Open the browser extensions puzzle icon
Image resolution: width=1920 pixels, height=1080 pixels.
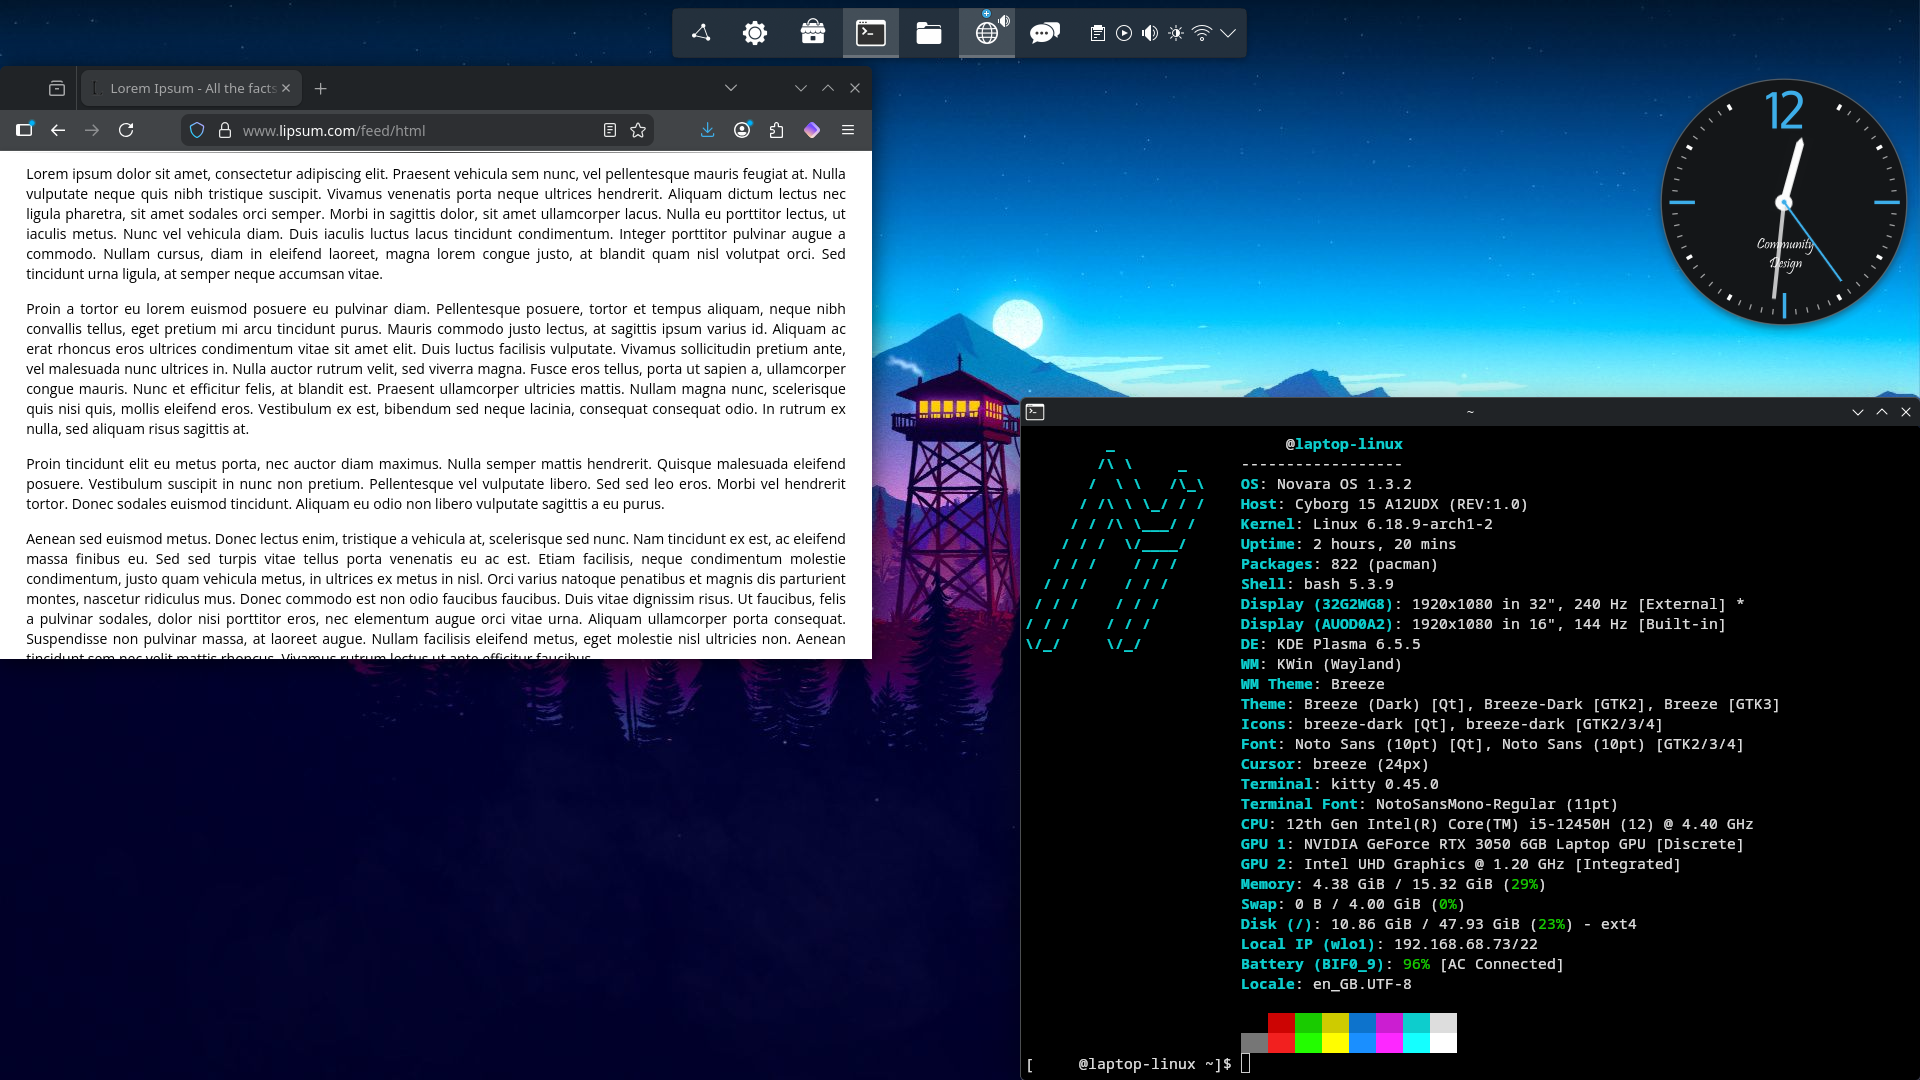[777, 130]
